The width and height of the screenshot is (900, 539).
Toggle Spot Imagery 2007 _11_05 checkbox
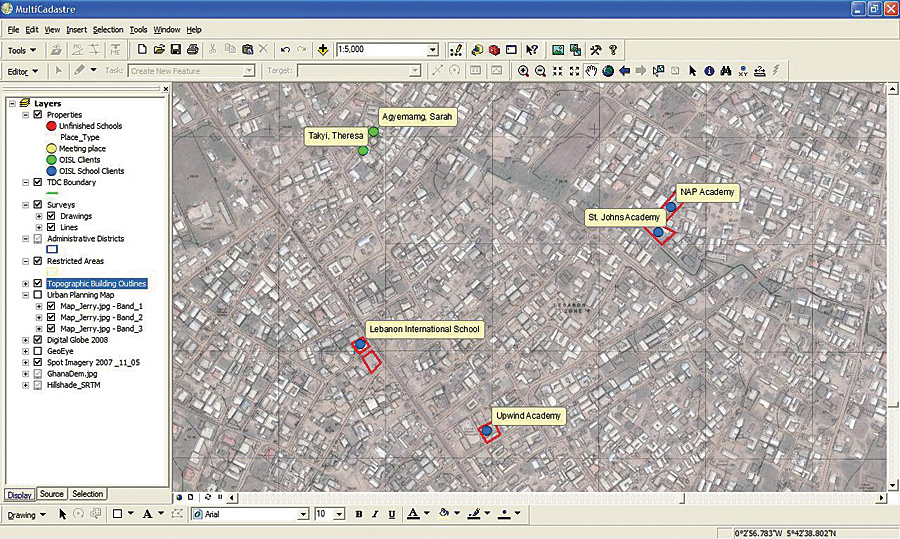click(38, 362)
